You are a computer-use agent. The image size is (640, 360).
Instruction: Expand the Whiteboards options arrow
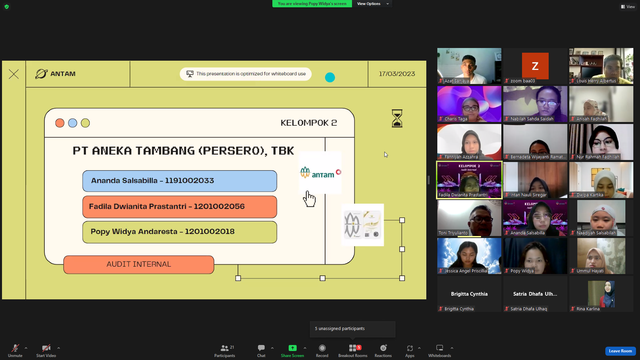[x=452, y=348]
